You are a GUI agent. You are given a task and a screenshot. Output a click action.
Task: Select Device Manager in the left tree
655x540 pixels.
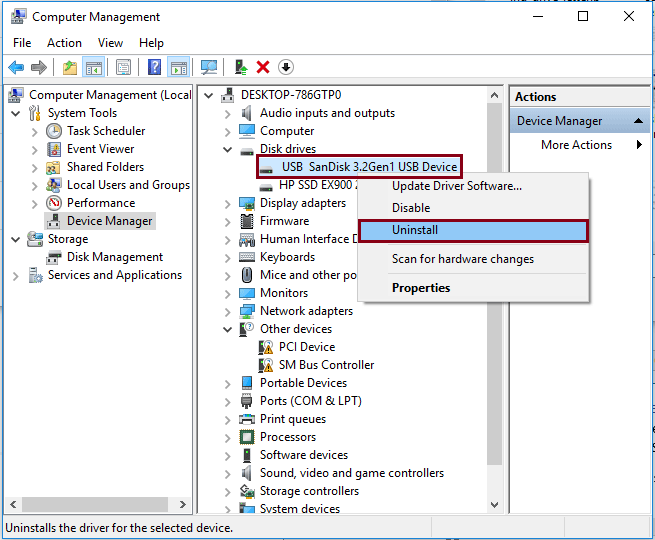coord(109,221)
